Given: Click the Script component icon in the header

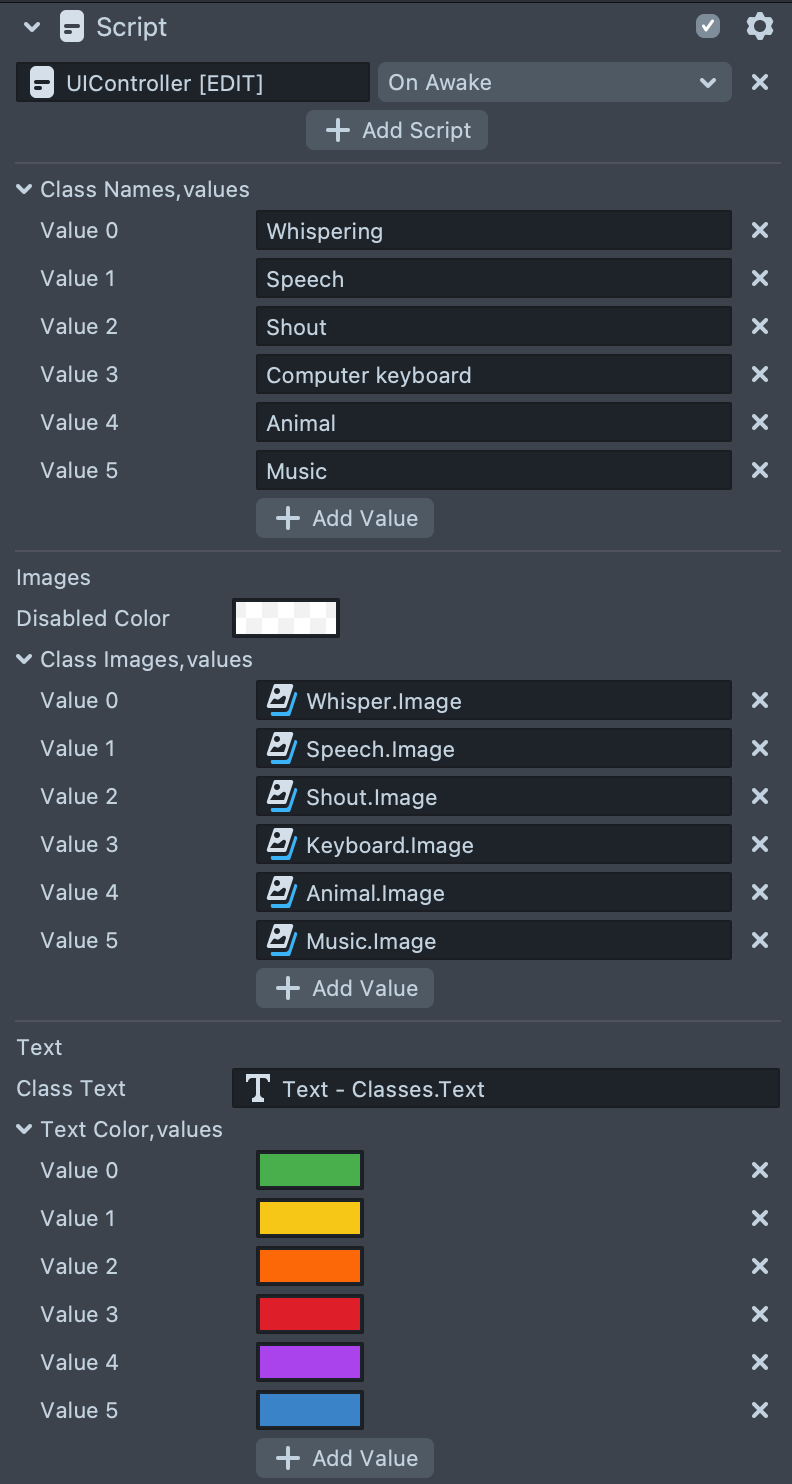Looking at the screenshot, I should click(70, 27).
